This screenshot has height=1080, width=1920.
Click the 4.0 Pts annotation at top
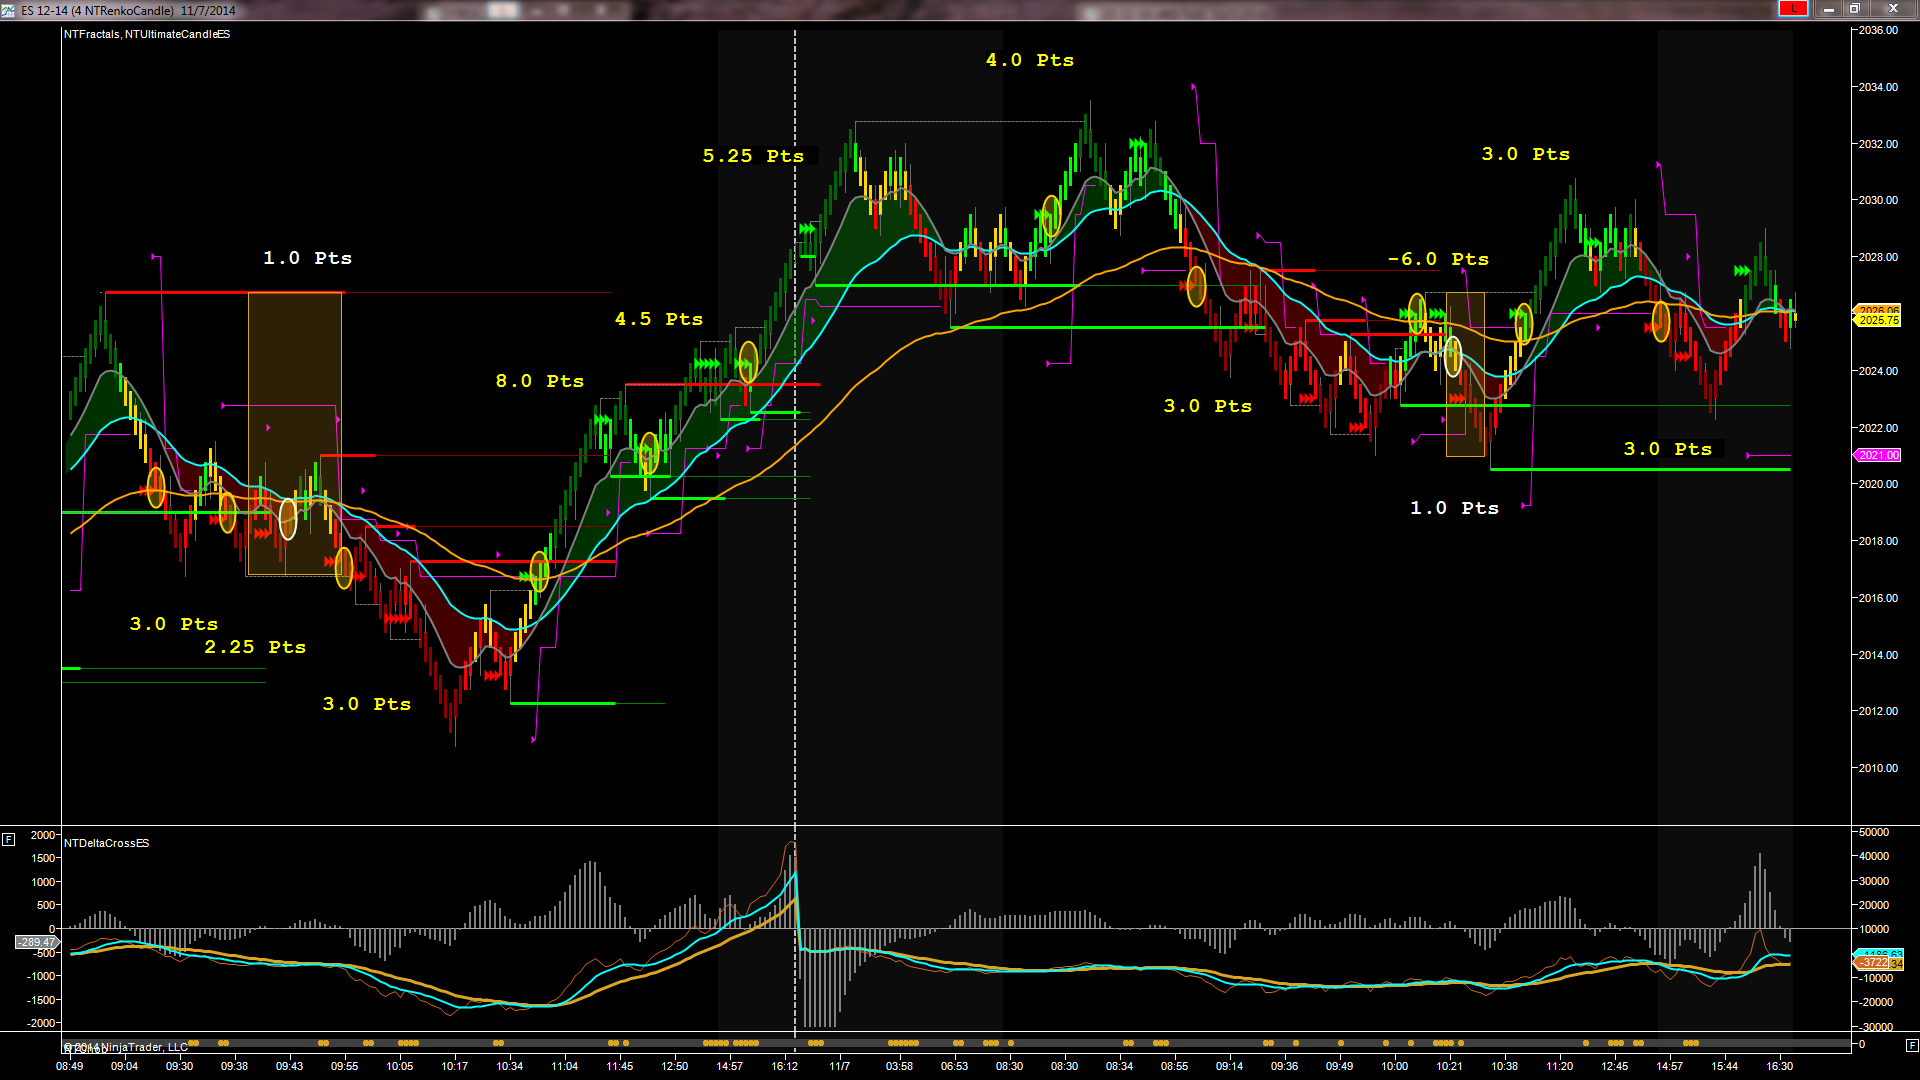[1029, 60]
